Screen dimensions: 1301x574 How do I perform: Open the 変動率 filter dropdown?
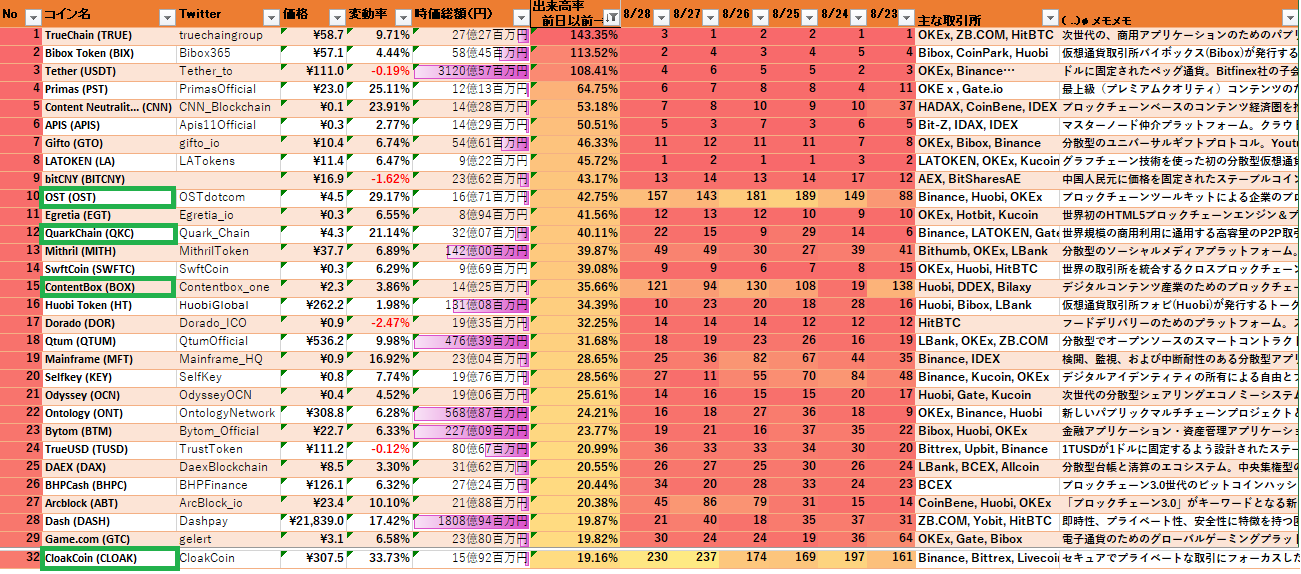click(401, 17)
